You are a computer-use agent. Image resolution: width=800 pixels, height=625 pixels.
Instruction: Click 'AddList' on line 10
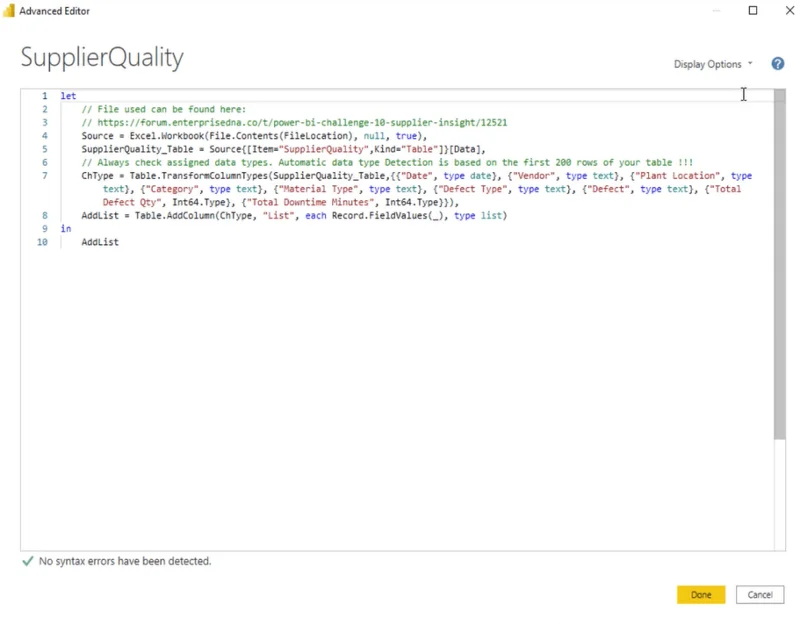[x=100, y=242]
